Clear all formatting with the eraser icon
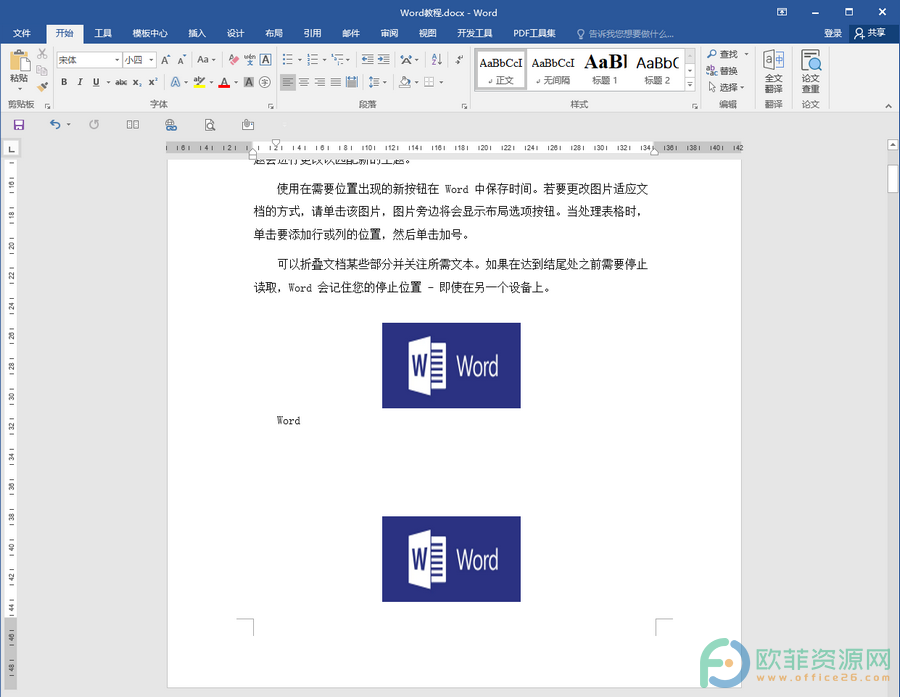This screenshot has width=900, height=697. coord(233,60)
